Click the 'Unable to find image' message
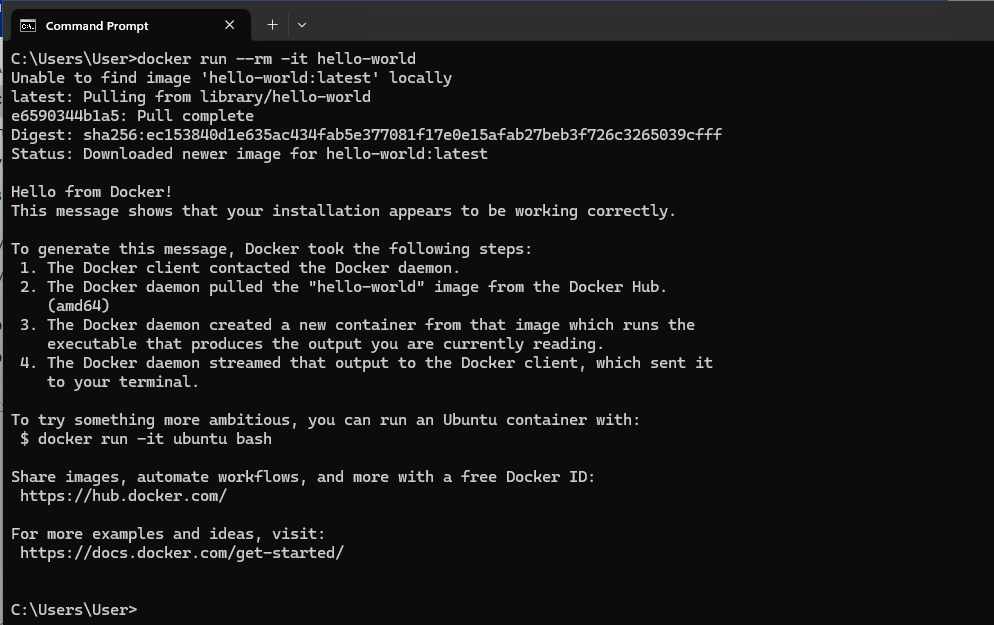Screen dimensions: 994x625 pyautogui.click(x=231, y=78)
